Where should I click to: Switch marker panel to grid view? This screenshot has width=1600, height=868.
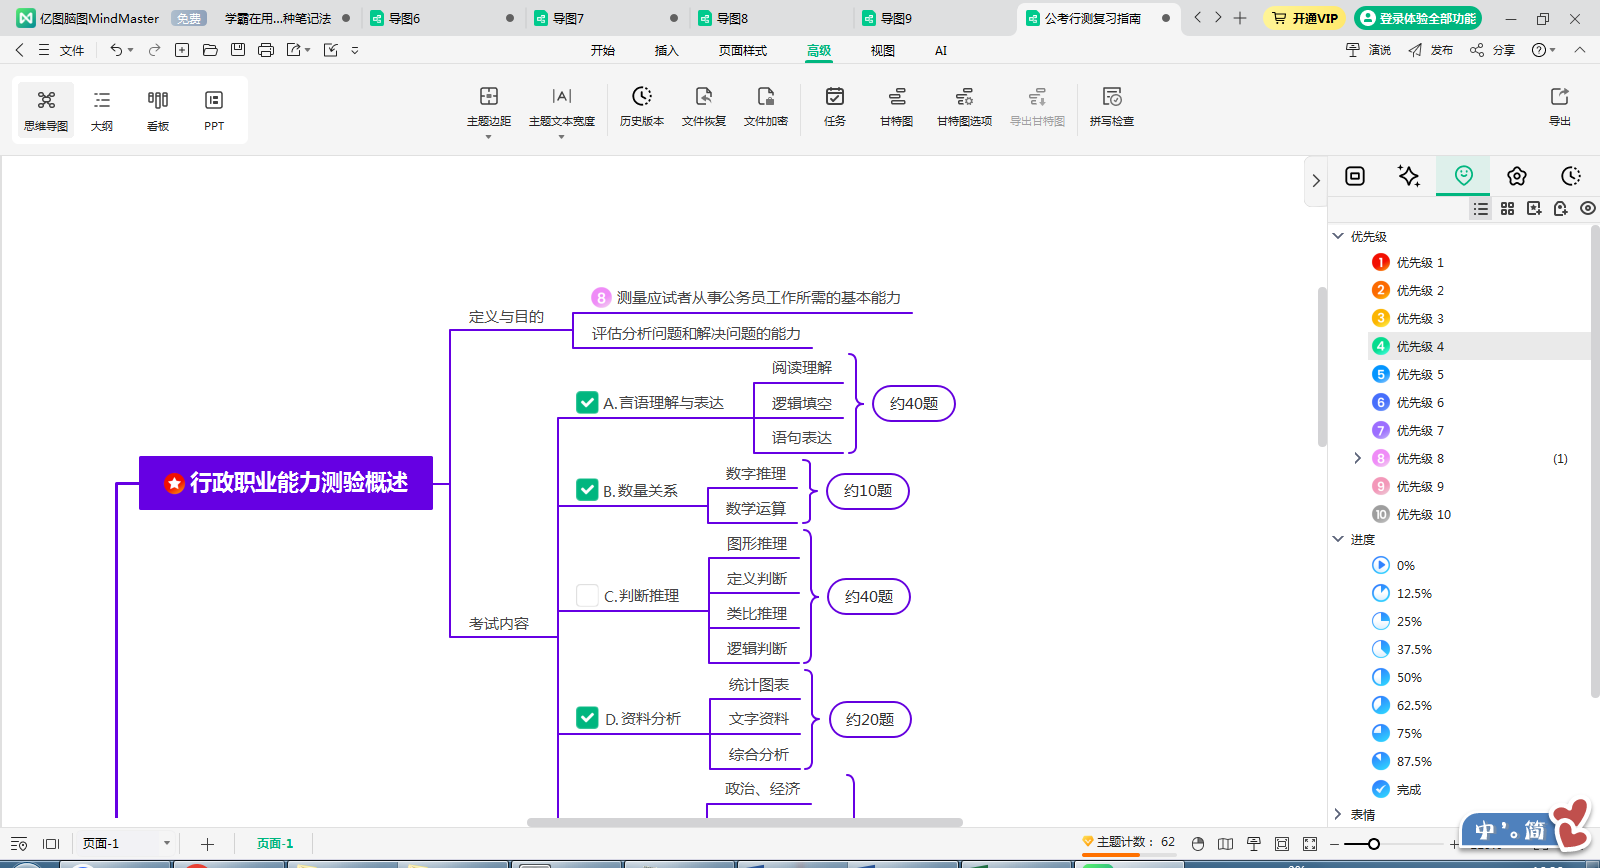point(1507,208)
